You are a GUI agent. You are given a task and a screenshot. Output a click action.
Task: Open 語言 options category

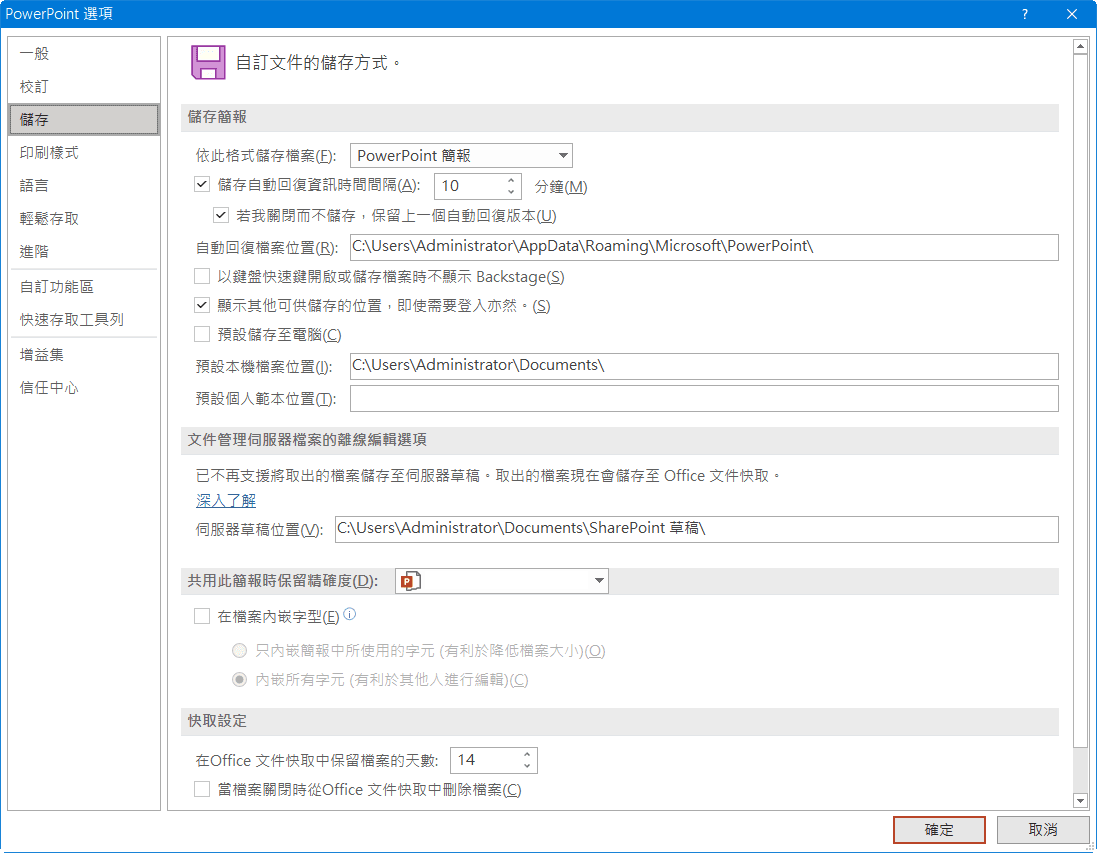pos(84,185)
